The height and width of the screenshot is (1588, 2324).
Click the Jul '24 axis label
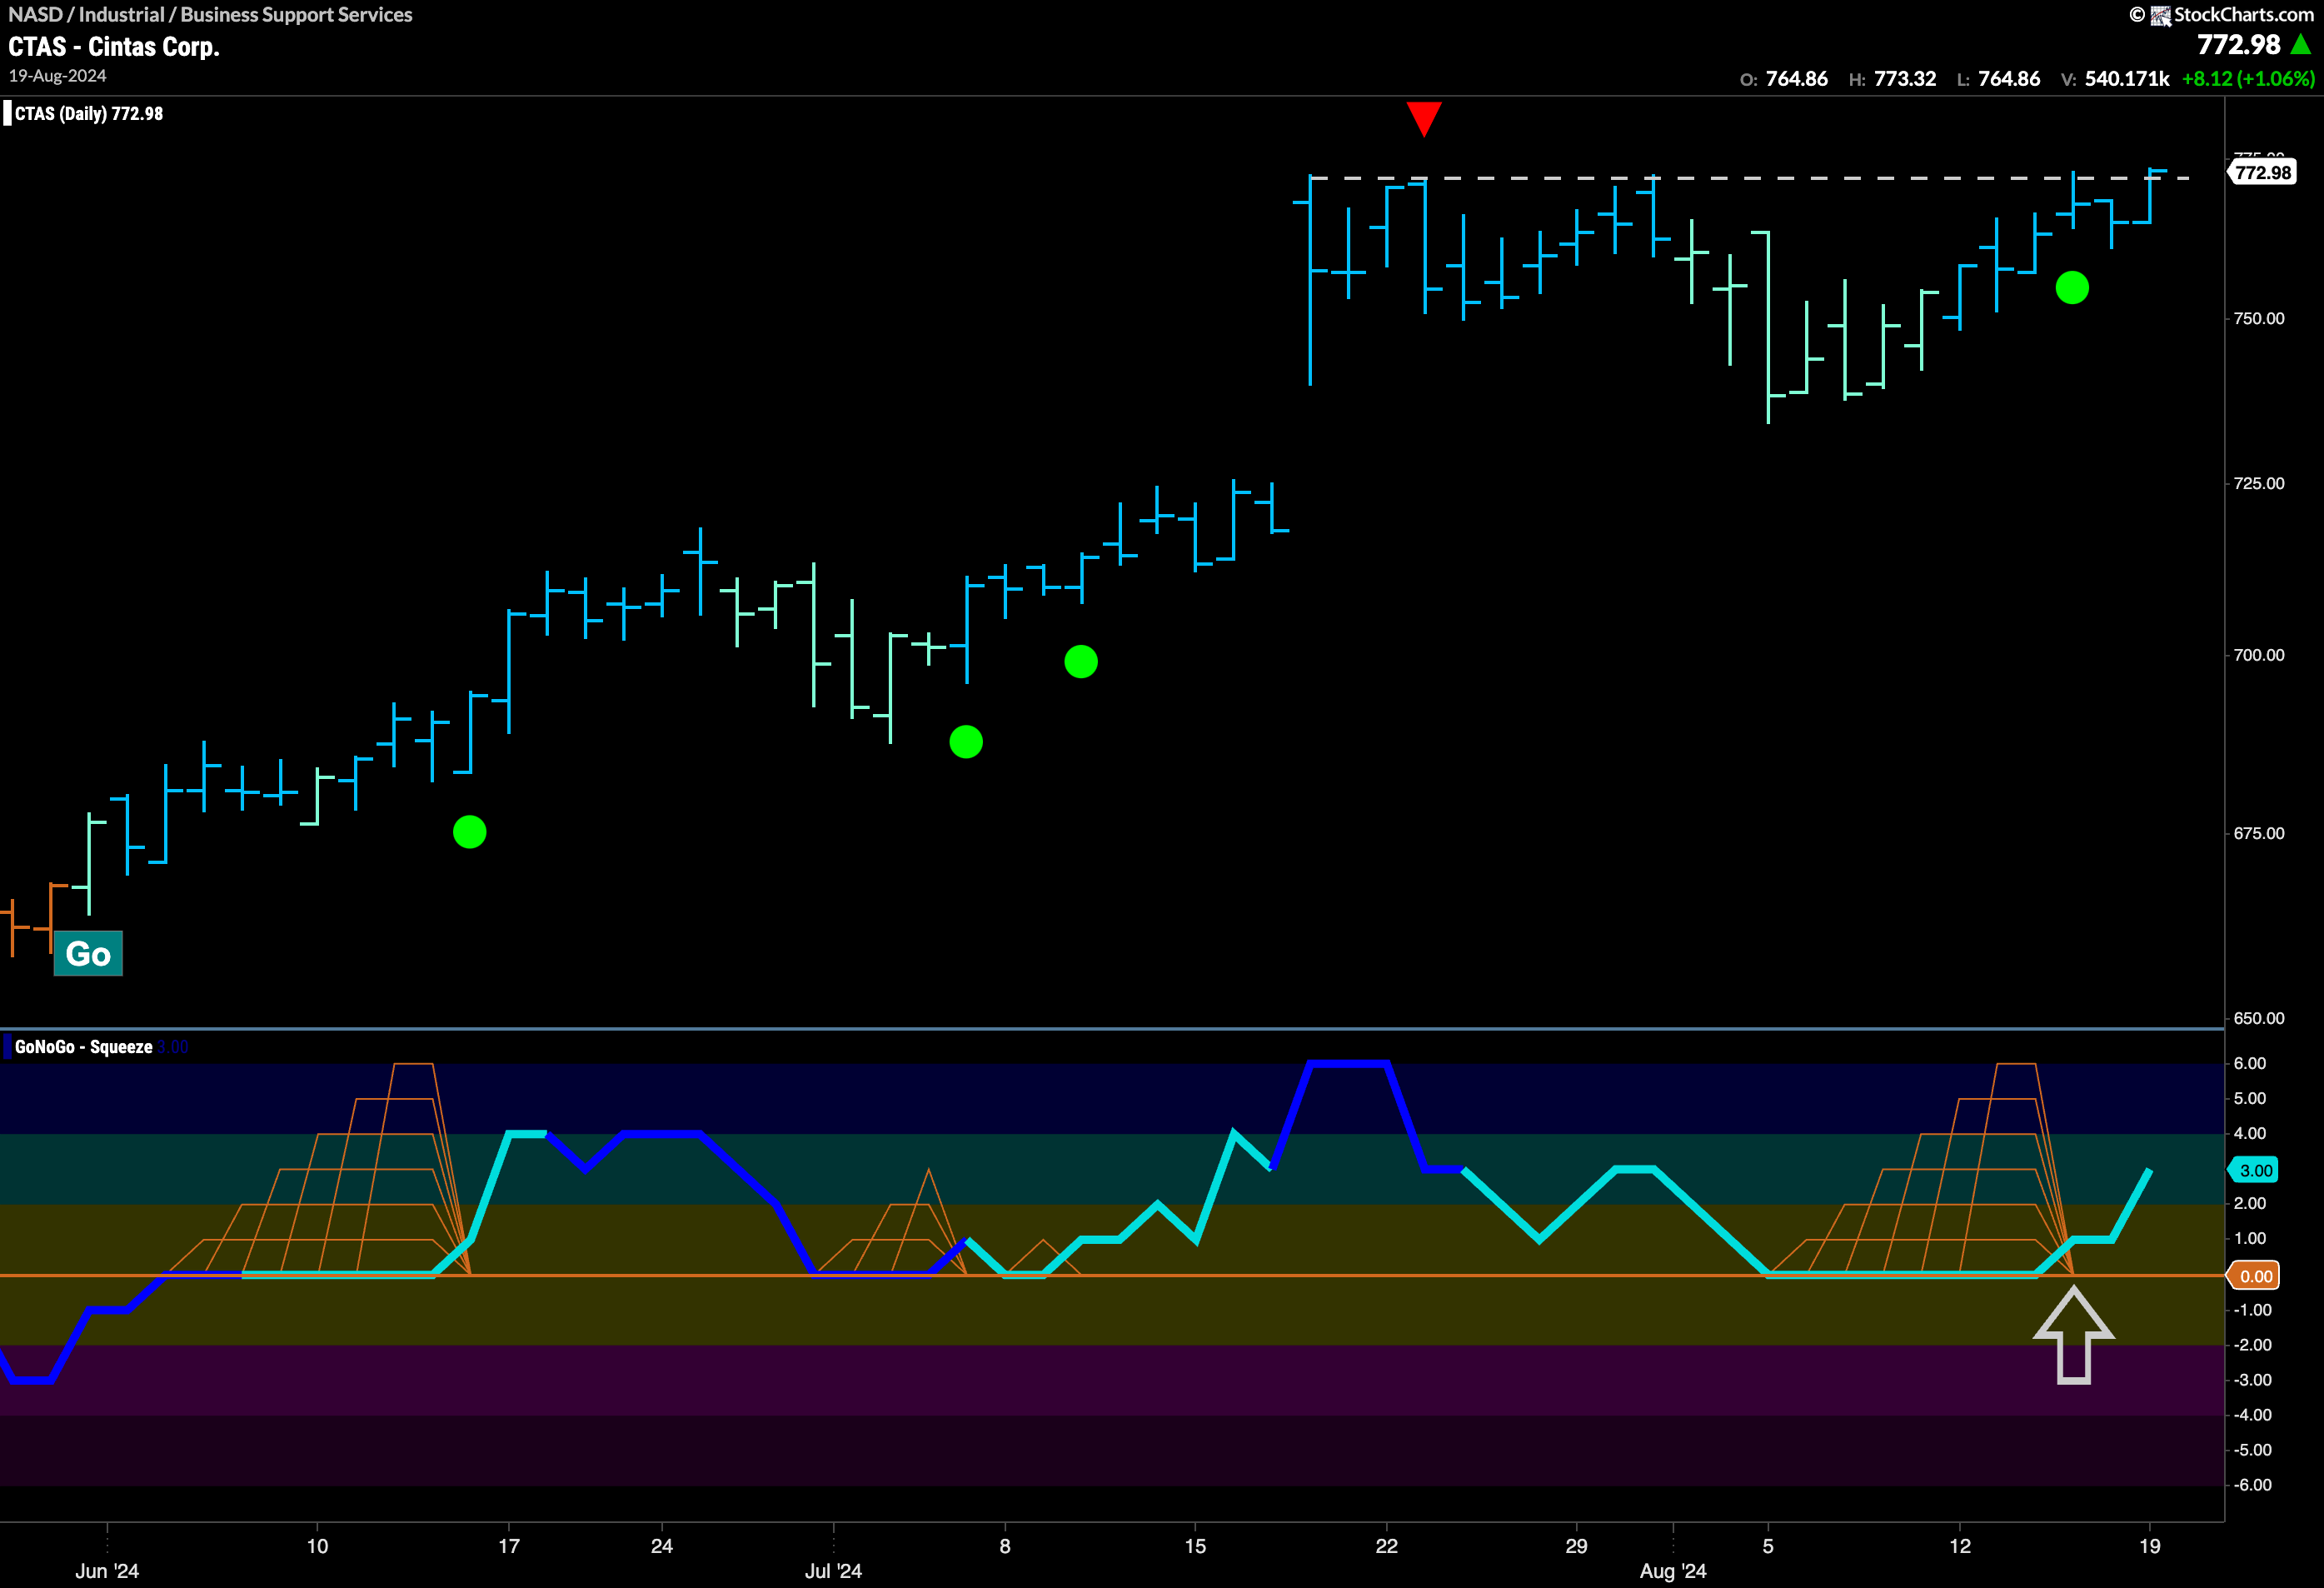(833, 1571)
